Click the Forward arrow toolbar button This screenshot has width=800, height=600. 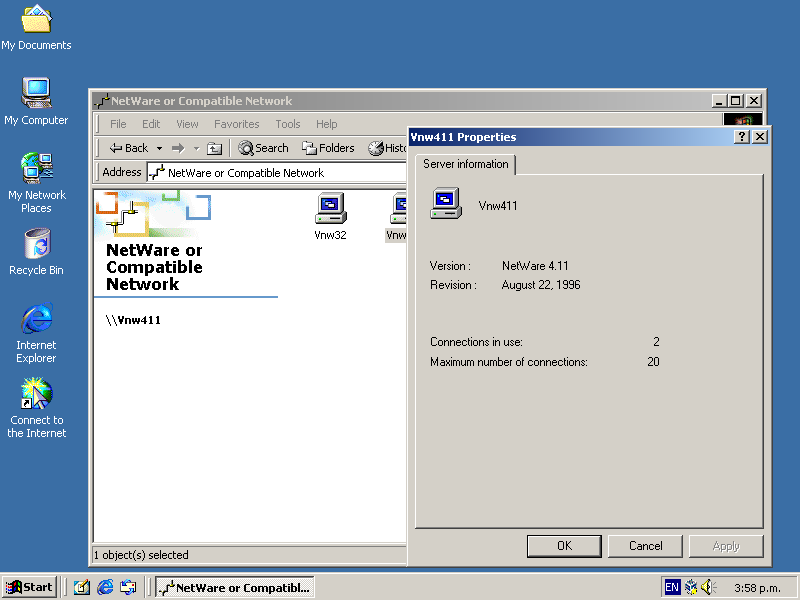click(178, 148)
